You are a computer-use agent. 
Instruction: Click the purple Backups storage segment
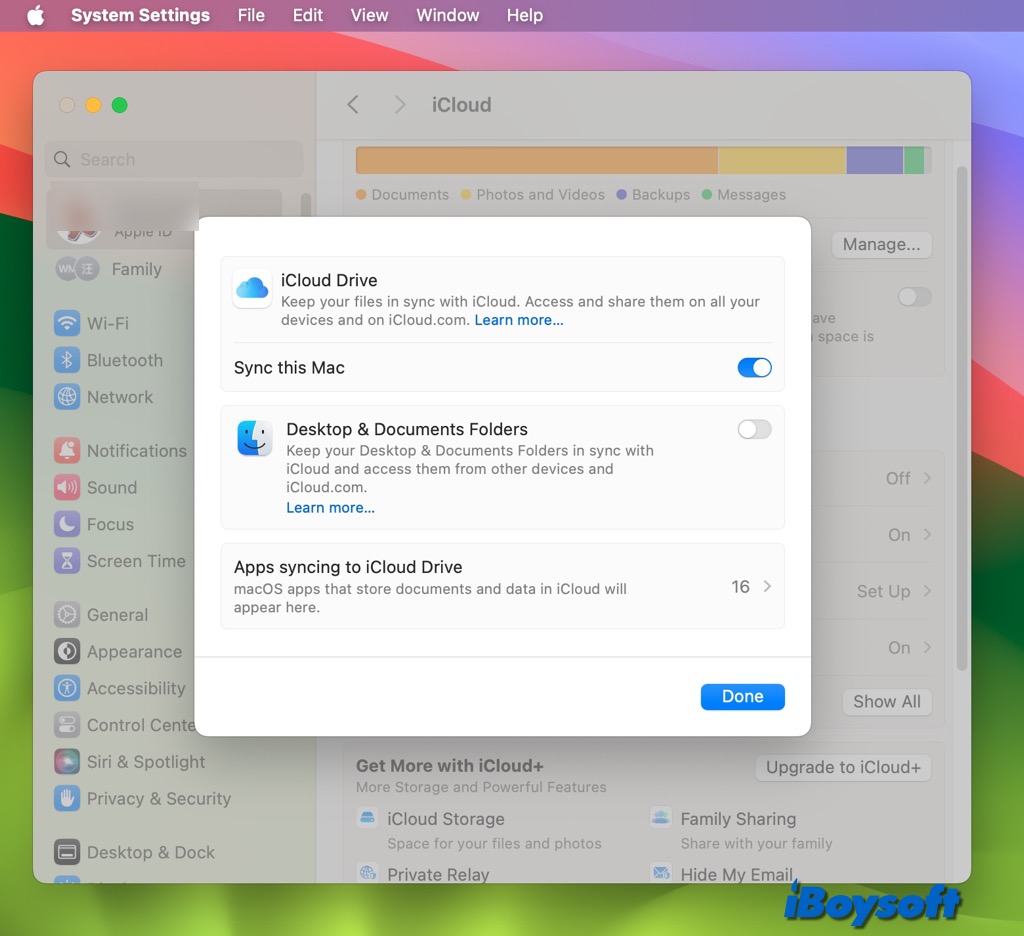coord(874,160)
